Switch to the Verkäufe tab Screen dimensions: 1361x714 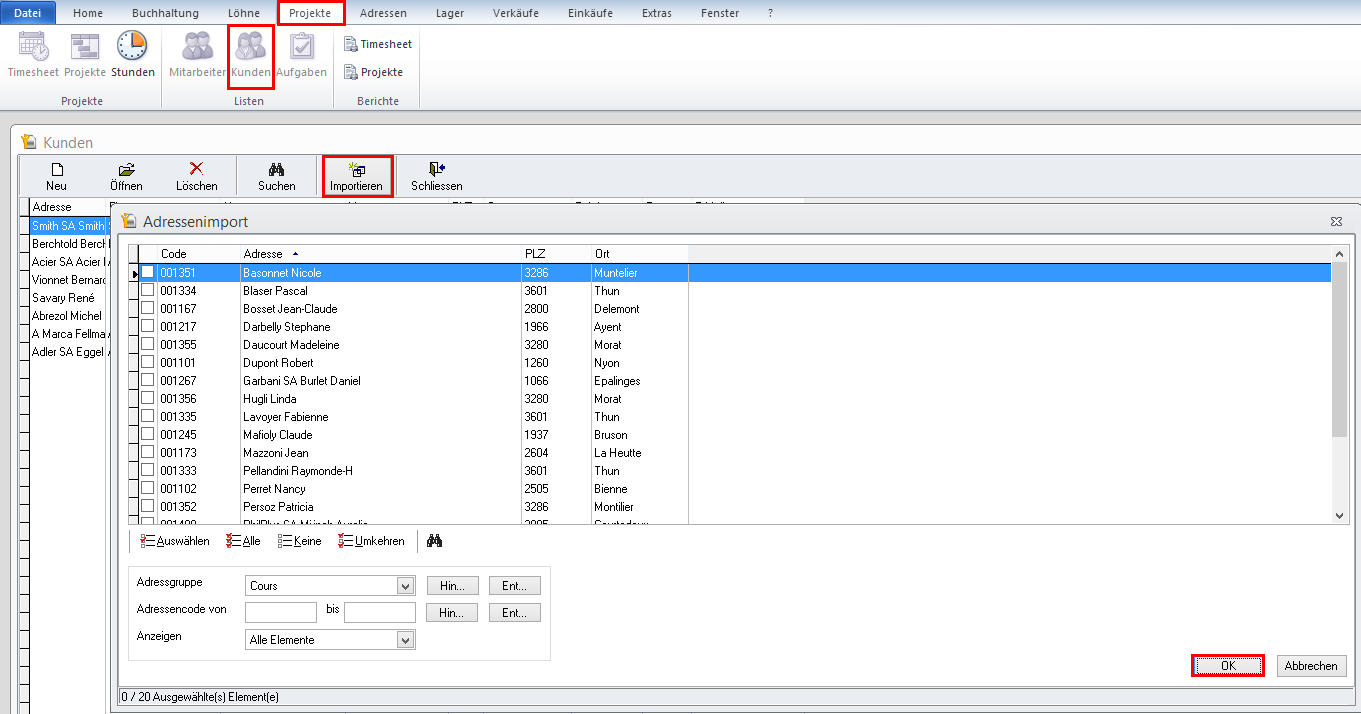pos(516,13)
